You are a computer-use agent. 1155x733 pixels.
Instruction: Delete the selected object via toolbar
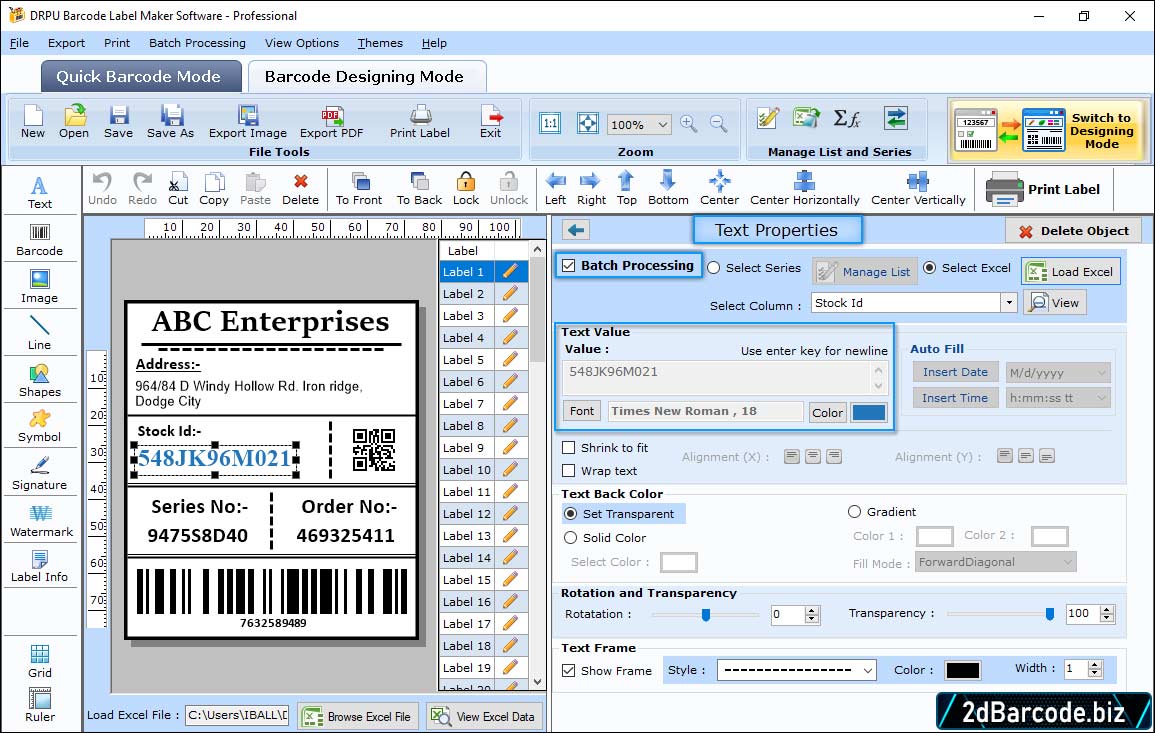tap(301, 189)
